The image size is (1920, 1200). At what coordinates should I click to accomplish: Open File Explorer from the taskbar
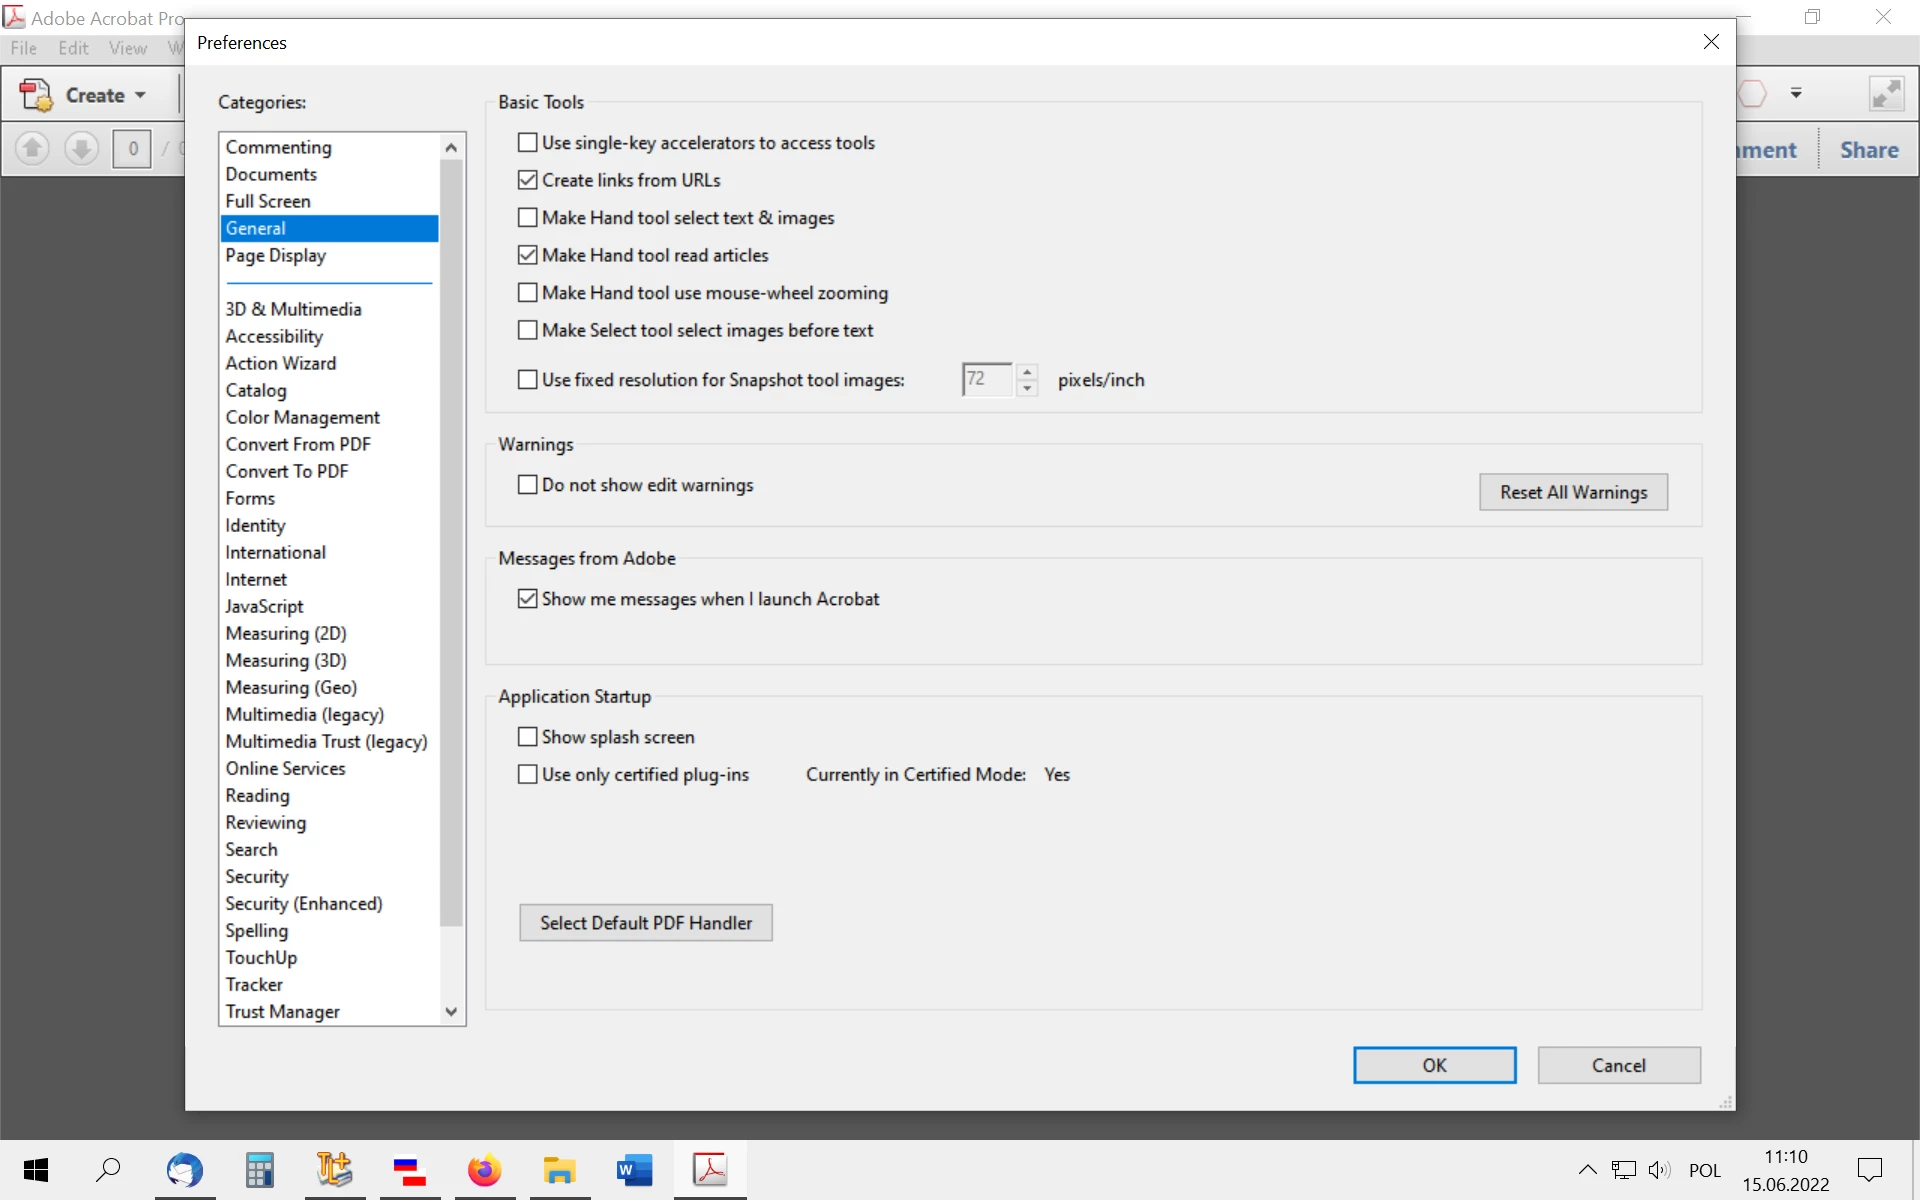[x=559, y=1170]
